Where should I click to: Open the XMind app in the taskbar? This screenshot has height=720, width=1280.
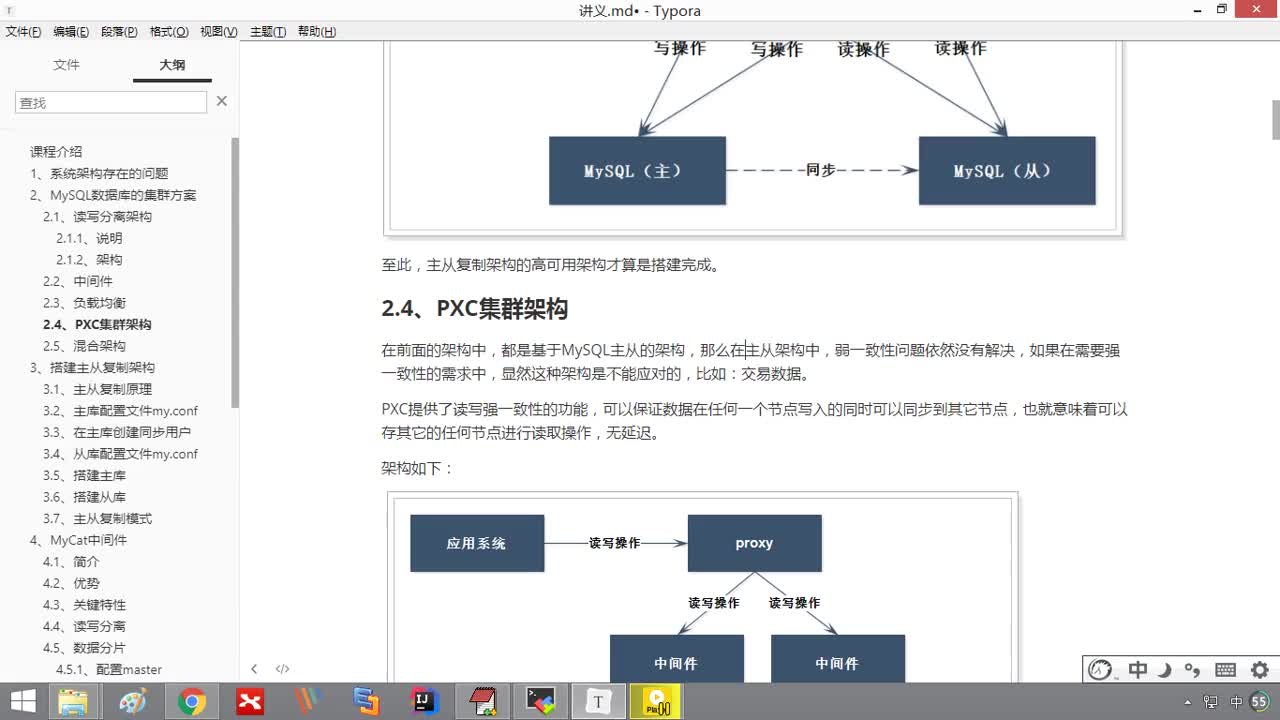coord(250,702)
